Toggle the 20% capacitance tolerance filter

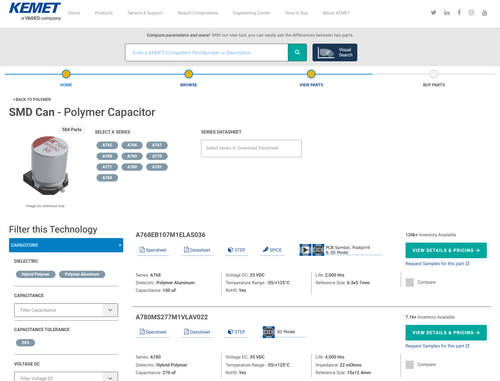tap(25, 343)
